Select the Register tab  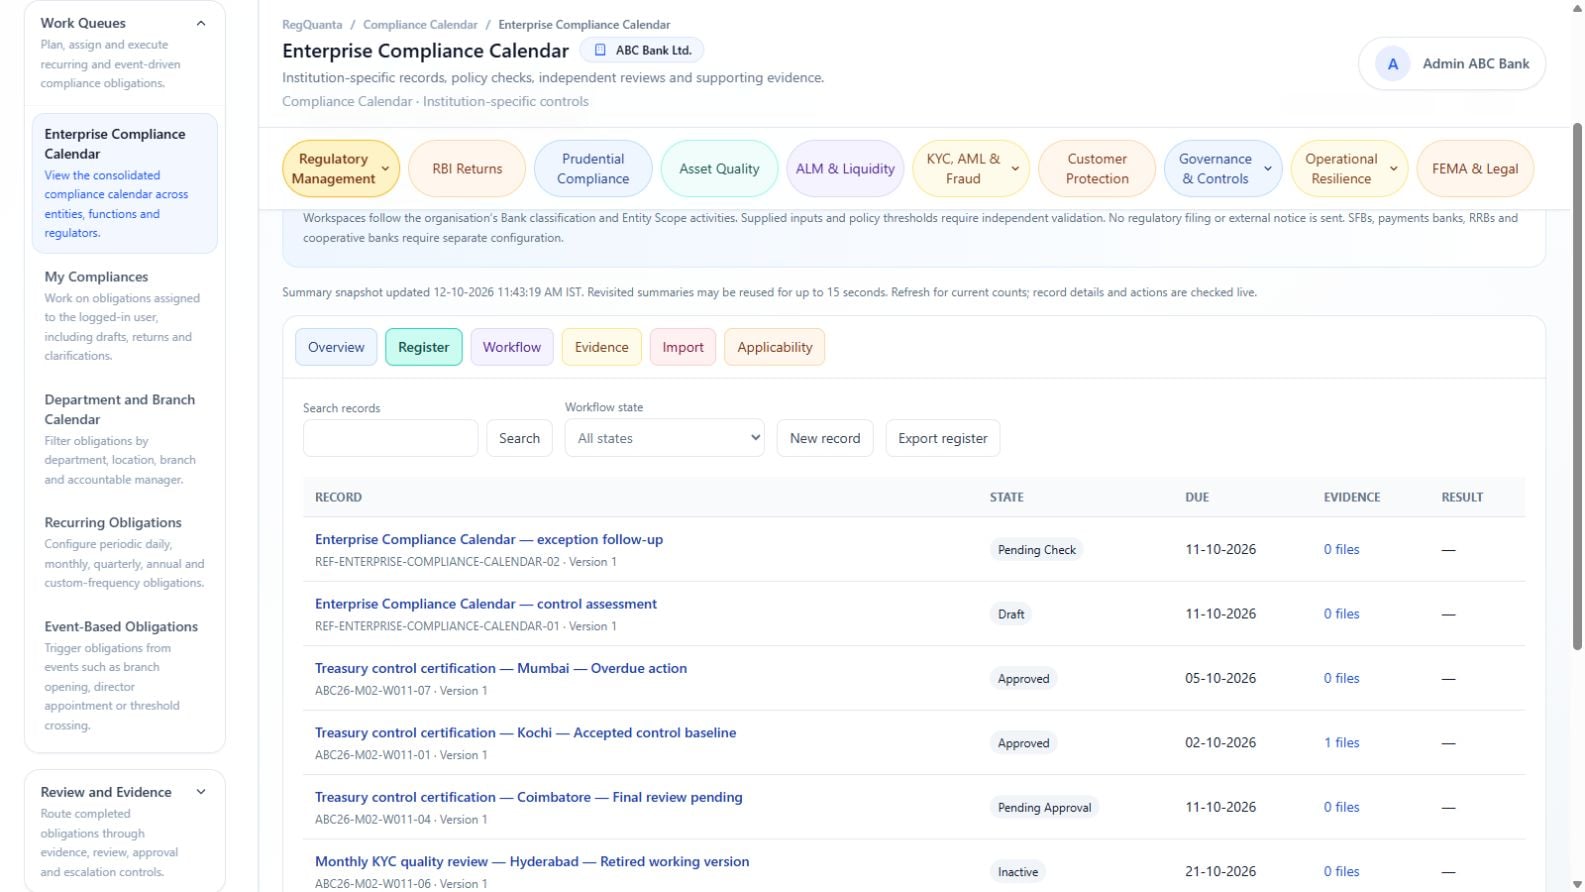click(424, 347)
